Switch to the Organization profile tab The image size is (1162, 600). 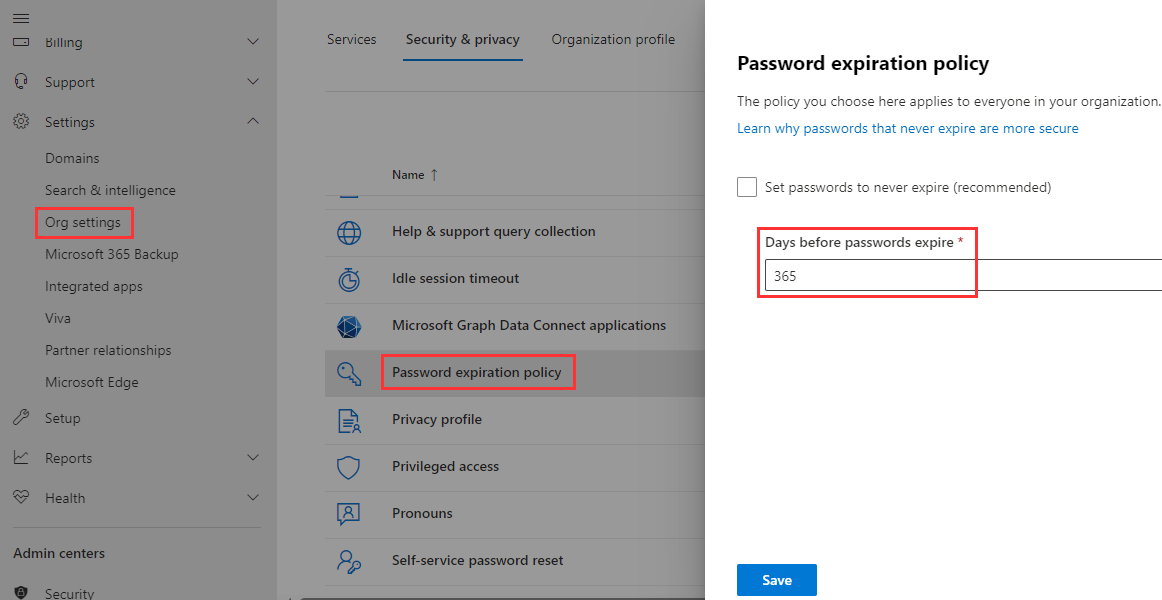coord(613,39)
